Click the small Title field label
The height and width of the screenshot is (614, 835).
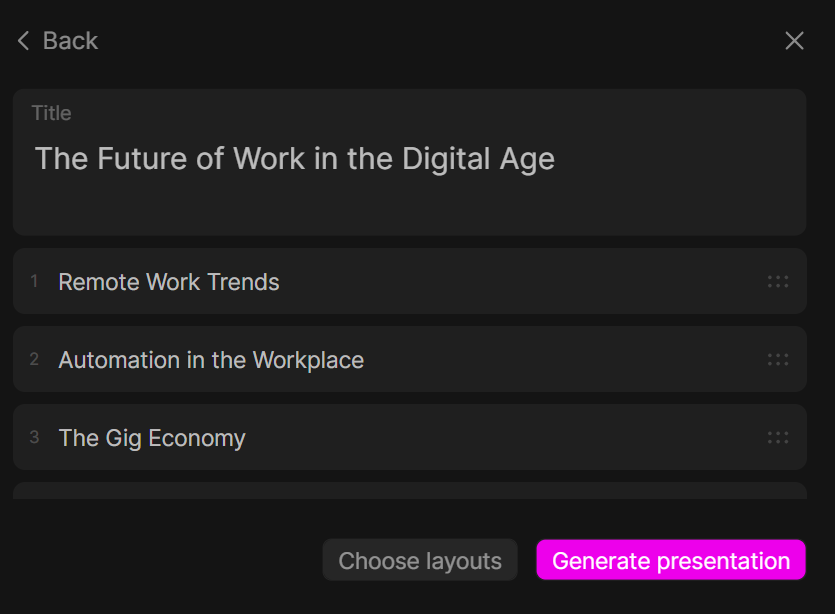tap(51, 114)
